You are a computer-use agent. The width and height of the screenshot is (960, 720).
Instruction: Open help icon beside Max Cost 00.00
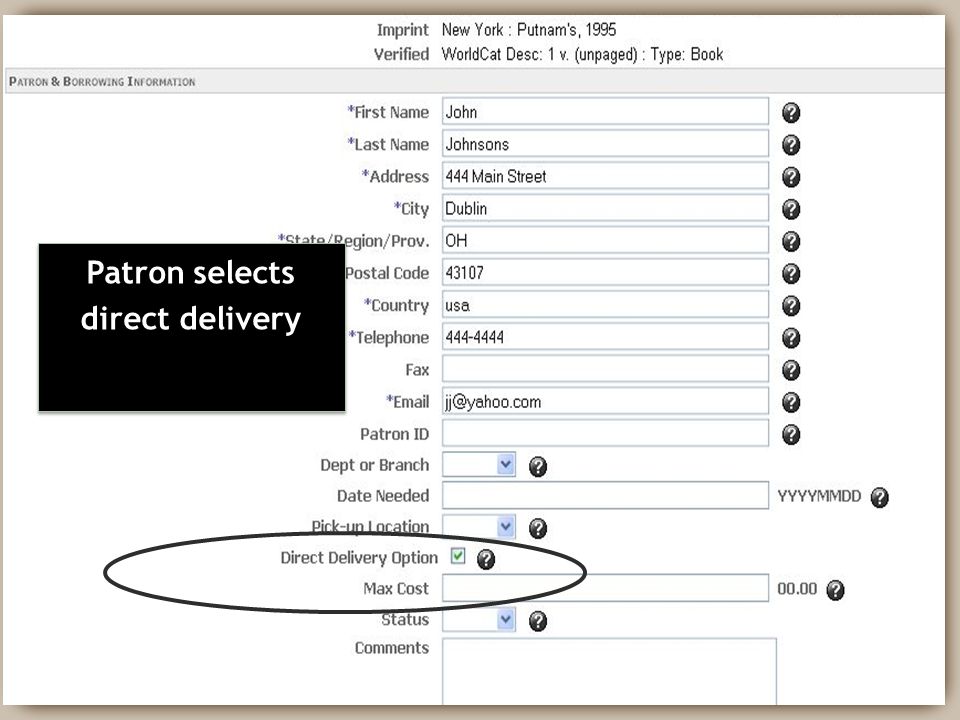click(x=835, y=590)
